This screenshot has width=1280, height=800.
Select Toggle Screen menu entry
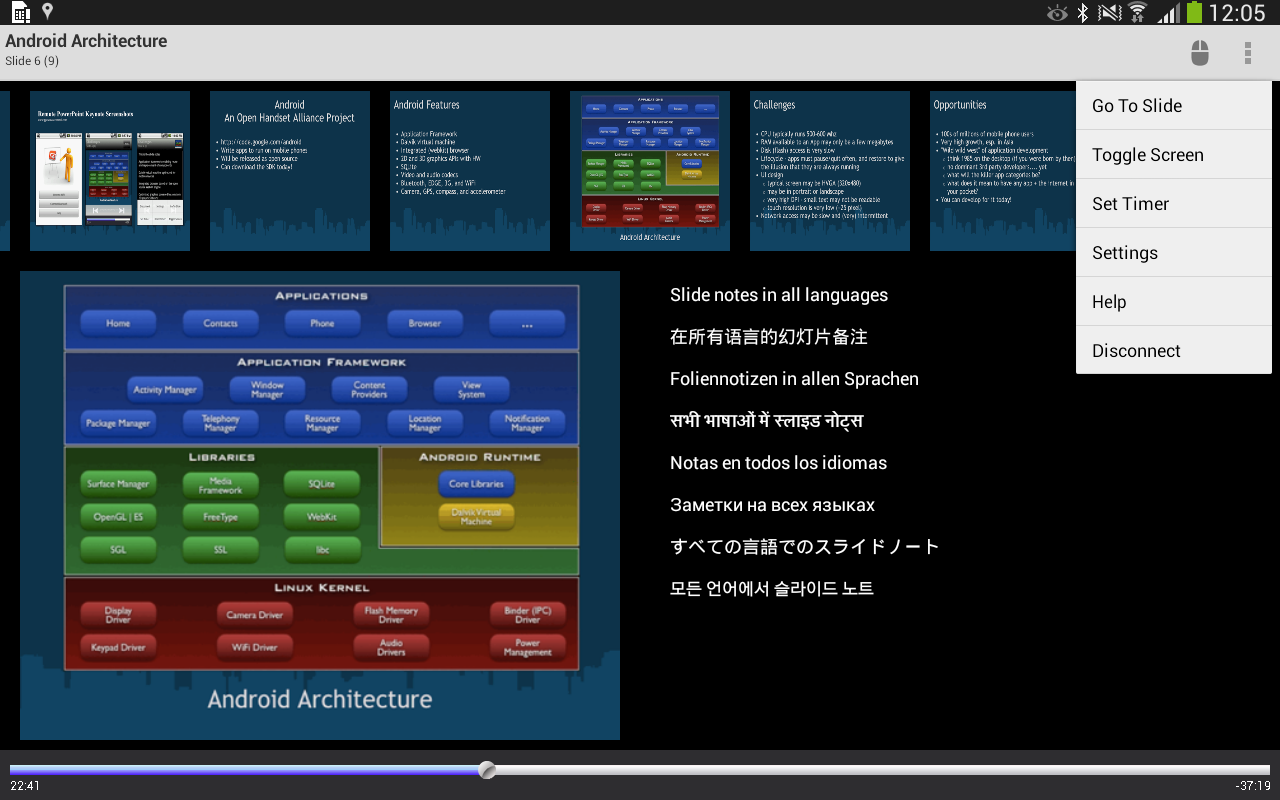tap(1174, 155)
